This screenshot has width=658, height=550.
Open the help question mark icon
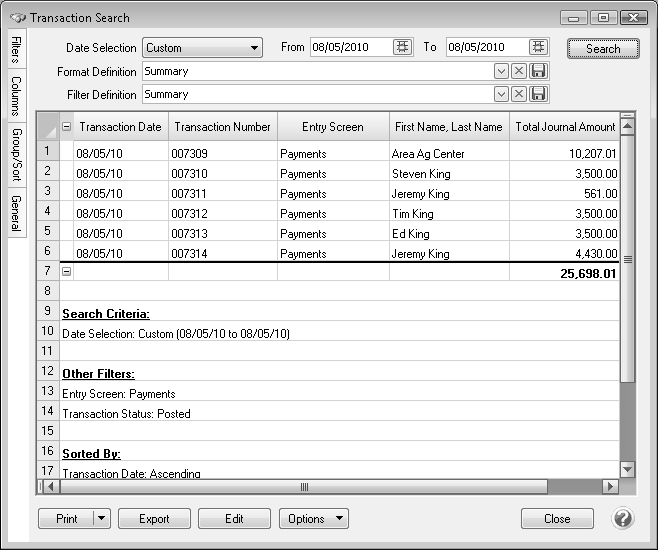pos(623,518)
